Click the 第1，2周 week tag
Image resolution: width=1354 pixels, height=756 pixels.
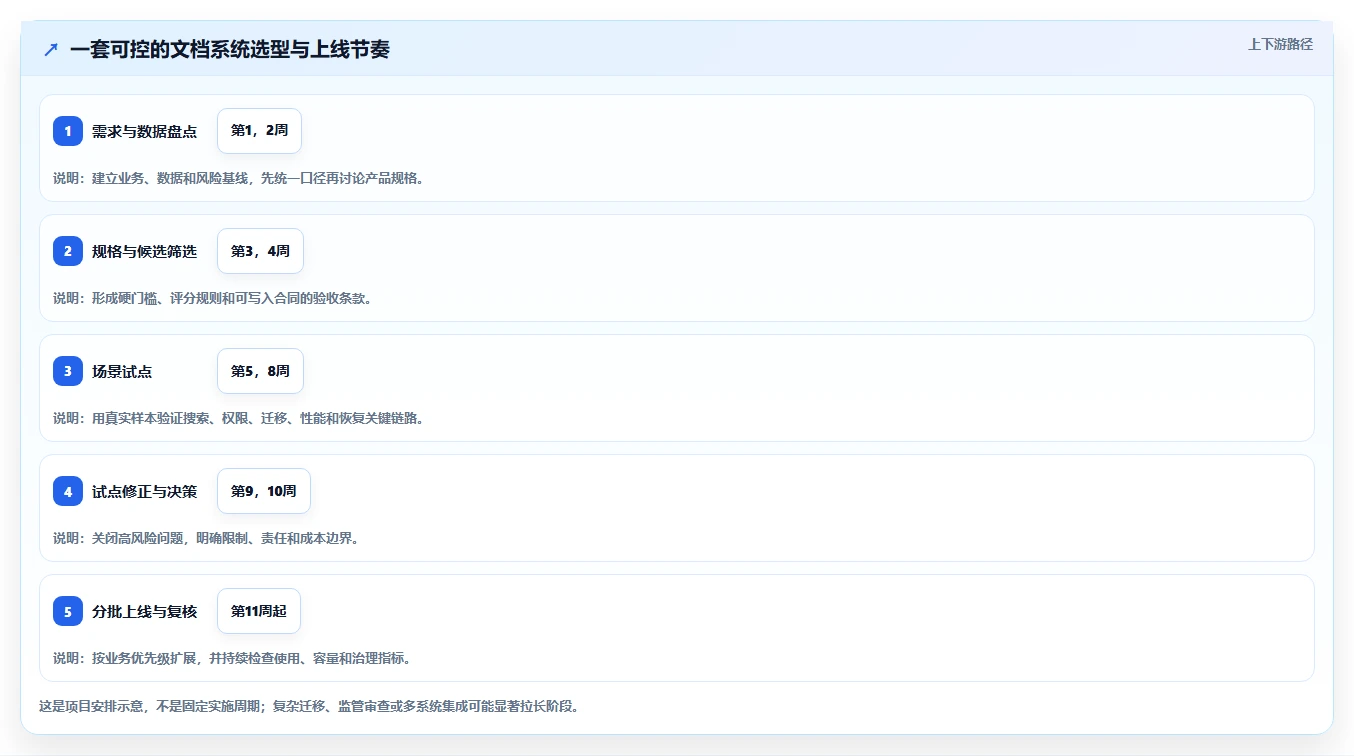tap(259, 131)
